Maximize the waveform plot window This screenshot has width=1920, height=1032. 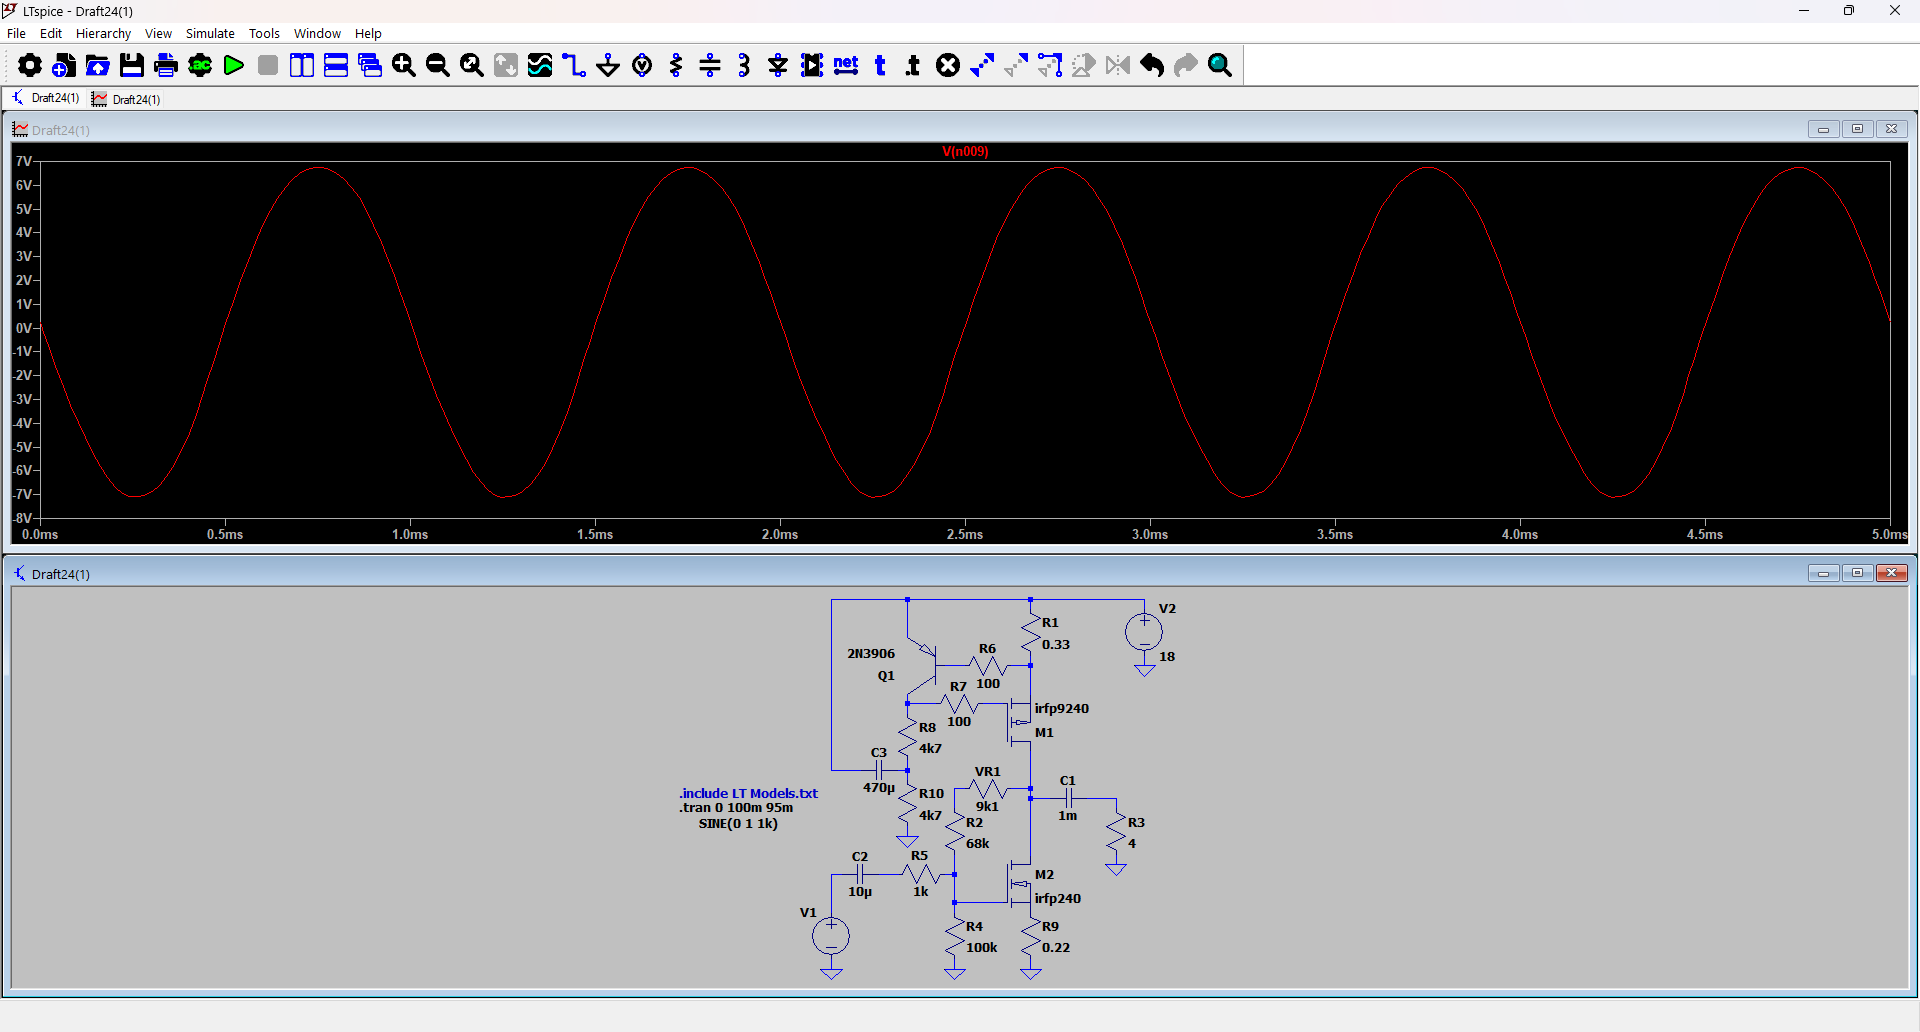[x=1857, y=129]
